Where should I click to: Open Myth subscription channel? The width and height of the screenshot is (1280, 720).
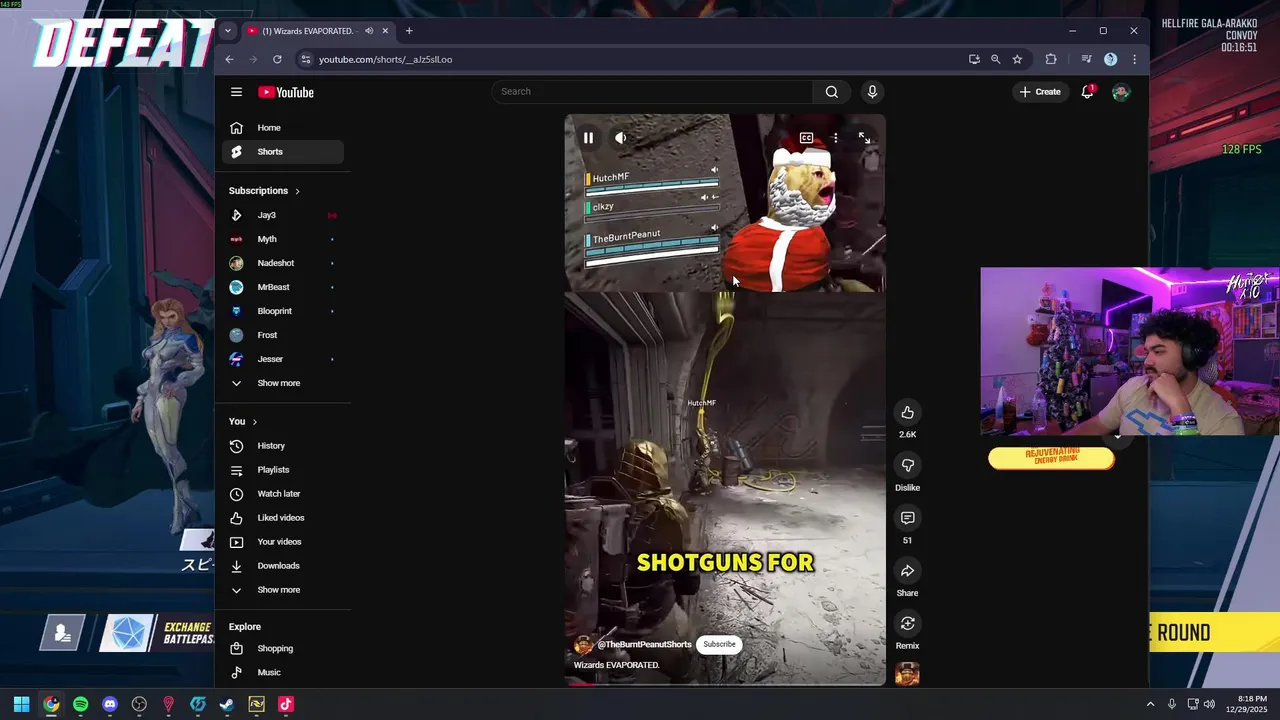pos(283,239)
